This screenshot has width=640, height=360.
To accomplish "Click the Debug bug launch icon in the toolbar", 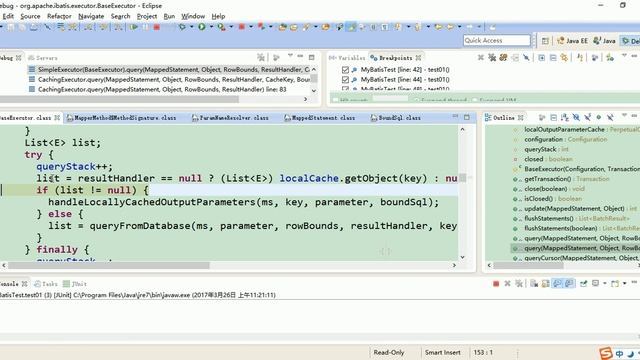I will (182, 27).
